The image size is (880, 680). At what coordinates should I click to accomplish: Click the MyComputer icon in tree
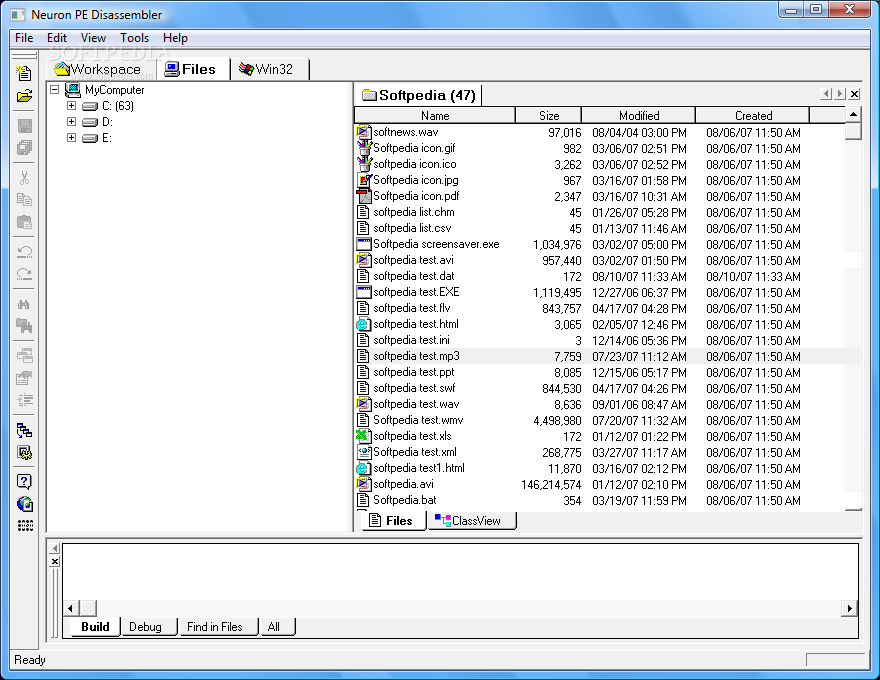coord(73,90)
